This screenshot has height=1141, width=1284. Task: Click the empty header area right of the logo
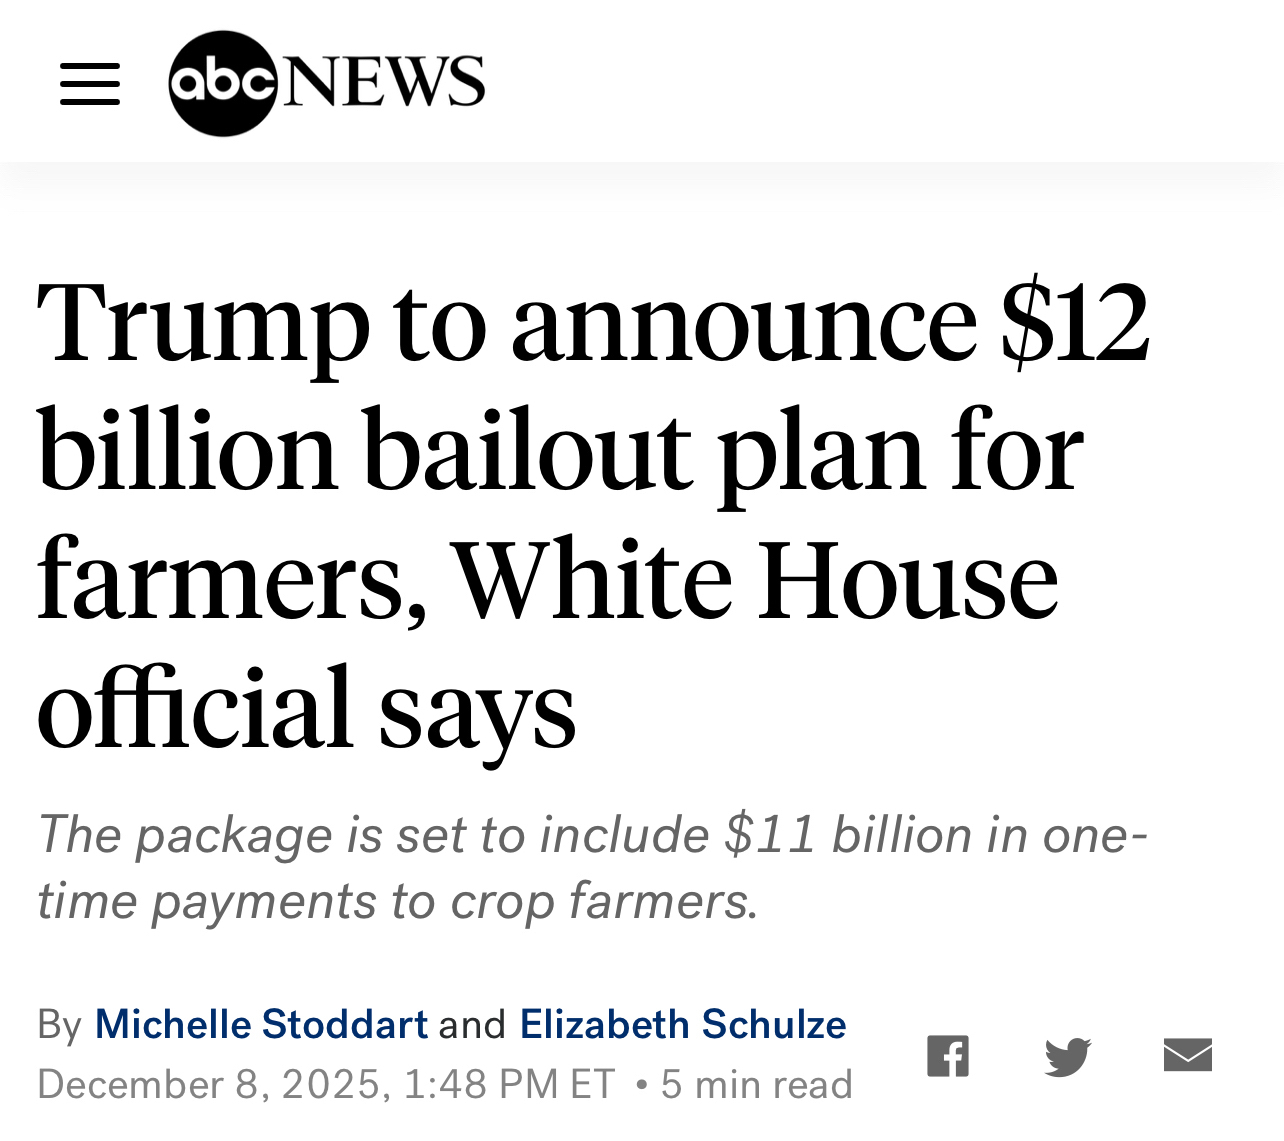click(880, 82)
